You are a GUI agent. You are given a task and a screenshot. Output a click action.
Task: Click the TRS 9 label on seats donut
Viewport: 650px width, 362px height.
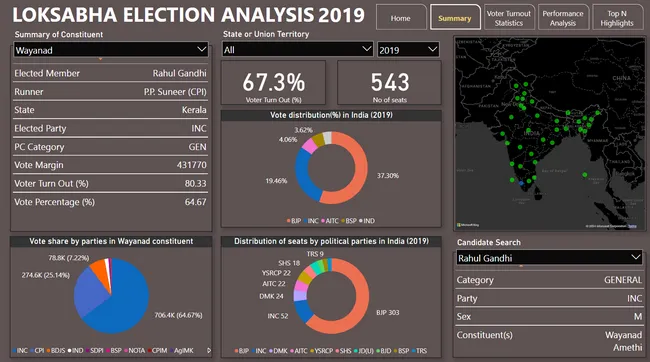click(x=315, y=254)
